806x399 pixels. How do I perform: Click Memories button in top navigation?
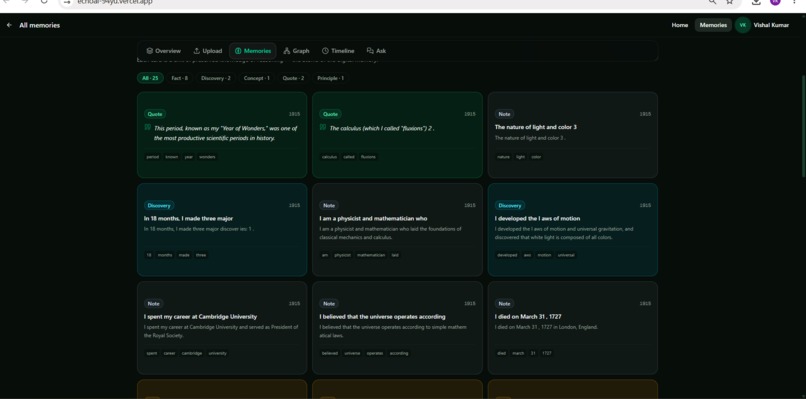point(713,25)
